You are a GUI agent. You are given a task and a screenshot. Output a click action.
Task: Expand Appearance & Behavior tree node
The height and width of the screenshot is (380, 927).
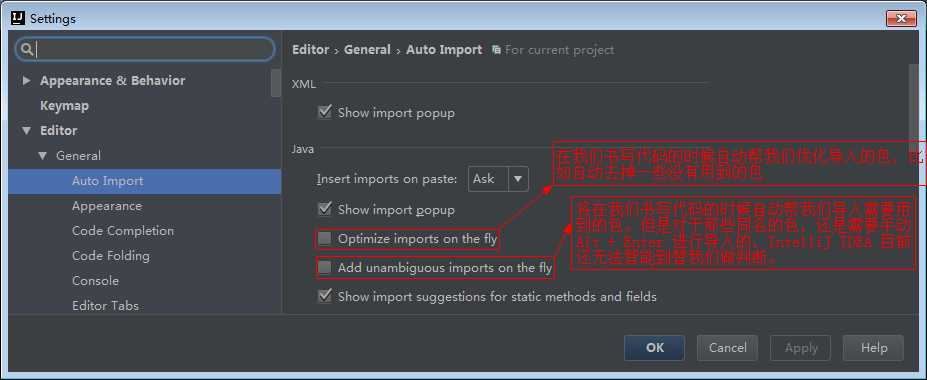[x=26, y=80]
